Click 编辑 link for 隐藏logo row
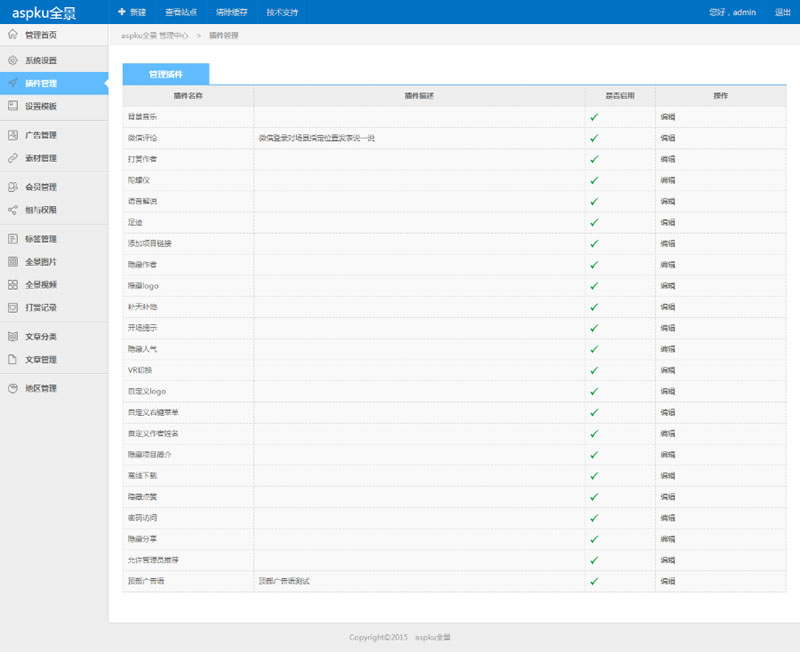Viewport: 800px width, 652px height. click(668, 286)
